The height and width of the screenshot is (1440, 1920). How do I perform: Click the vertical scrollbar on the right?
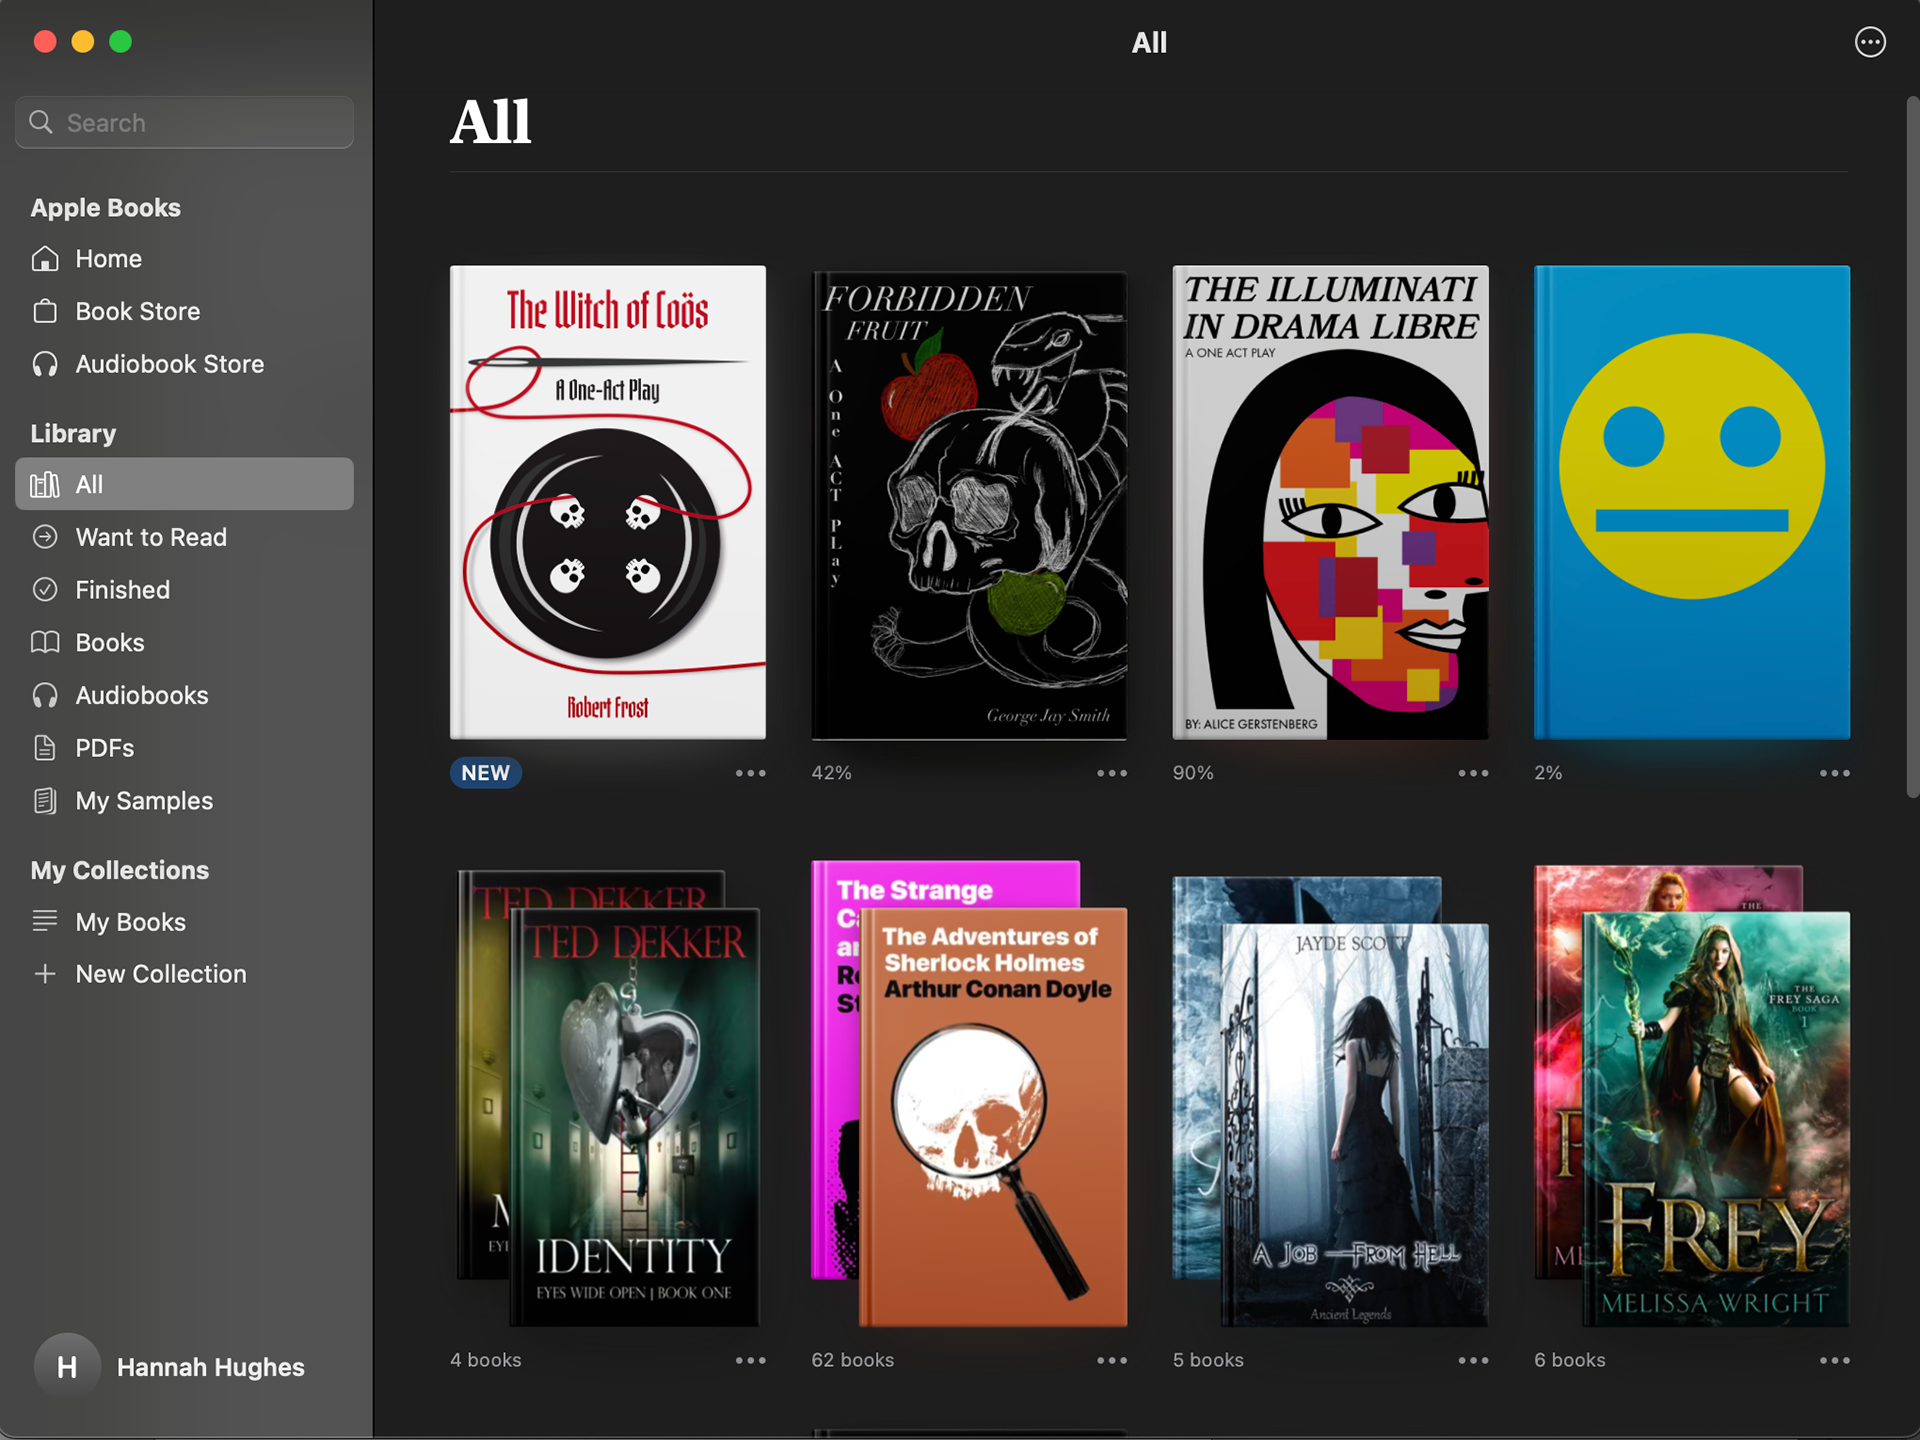coord(1911,447)
